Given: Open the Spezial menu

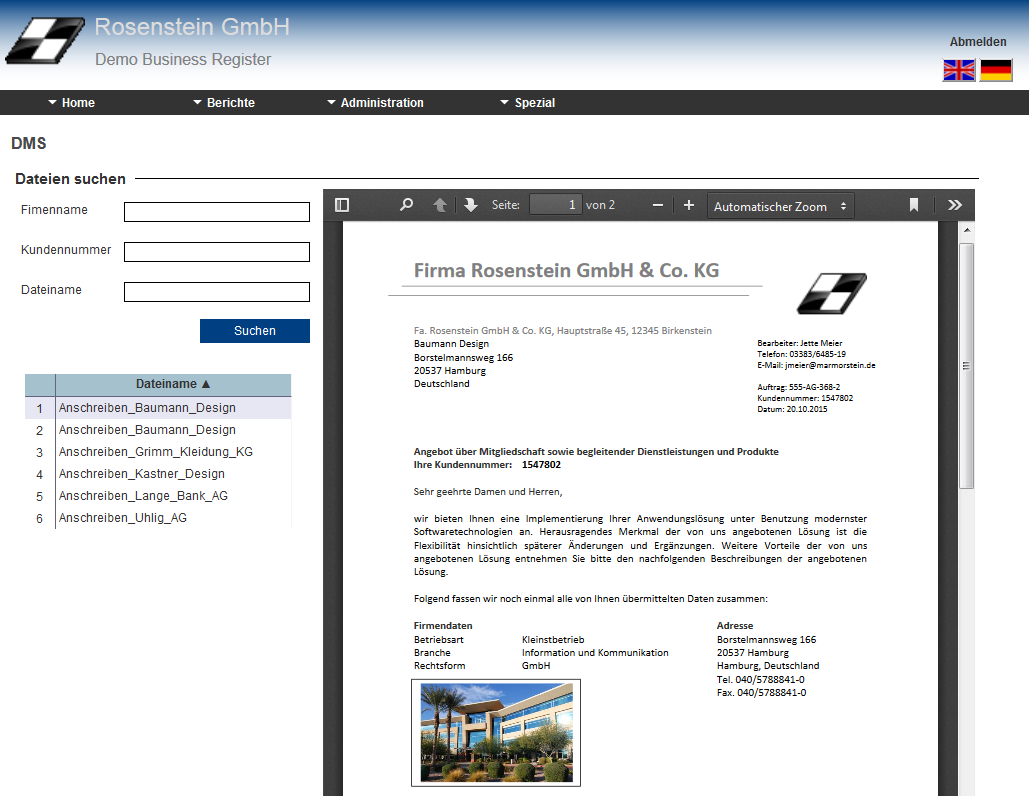Looking at the screenshot, I should 527,103.
